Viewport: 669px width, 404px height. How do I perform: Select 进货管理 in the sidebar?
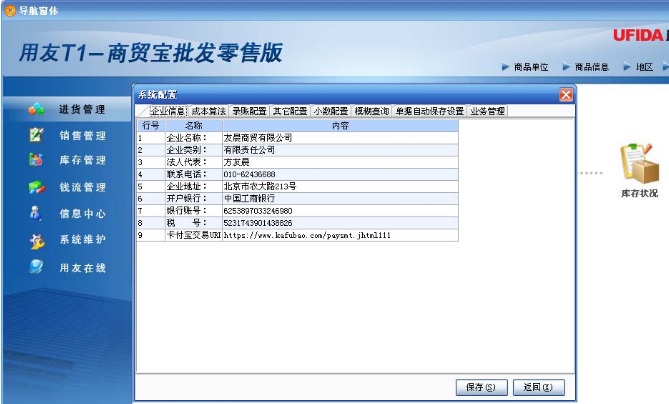pyautogui.click(x=82, y=110)
